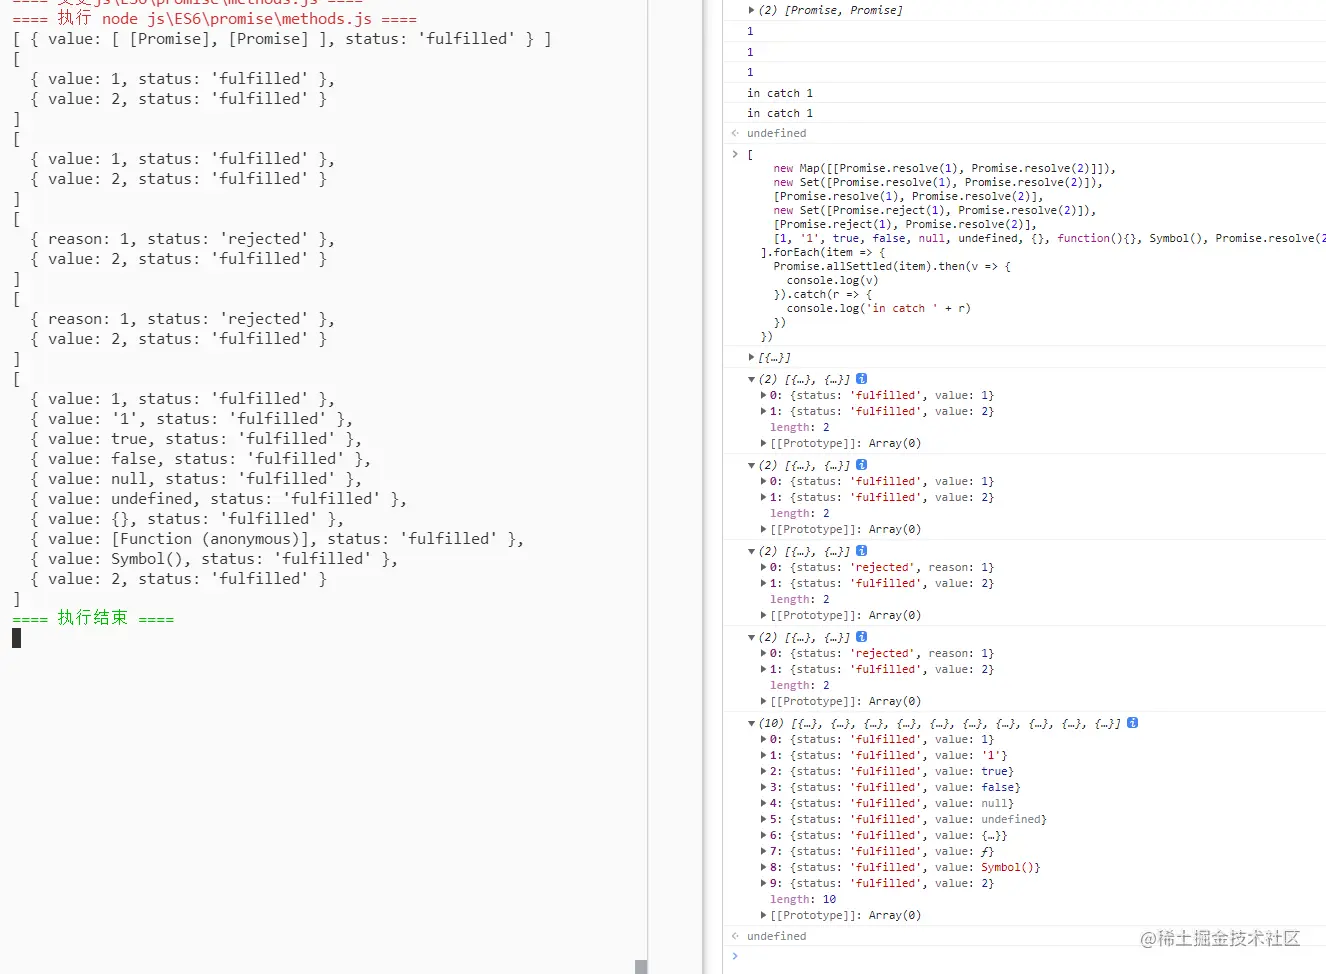Click the empty console prompt input

click(x=1033, y=956)
